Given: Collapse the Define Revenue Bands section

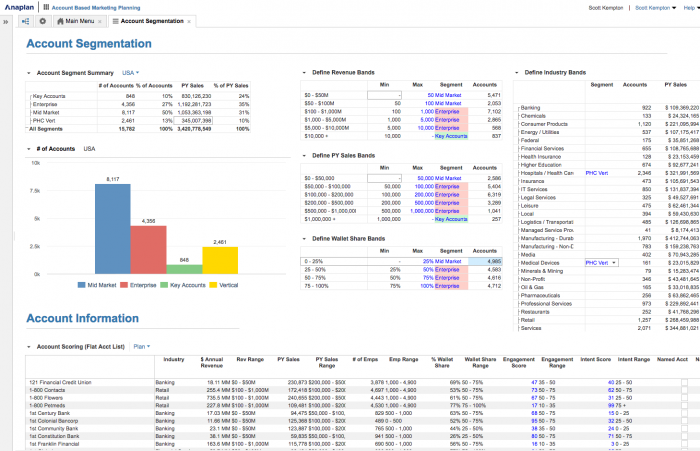Looking at the screenshot, I should [304, 72].
